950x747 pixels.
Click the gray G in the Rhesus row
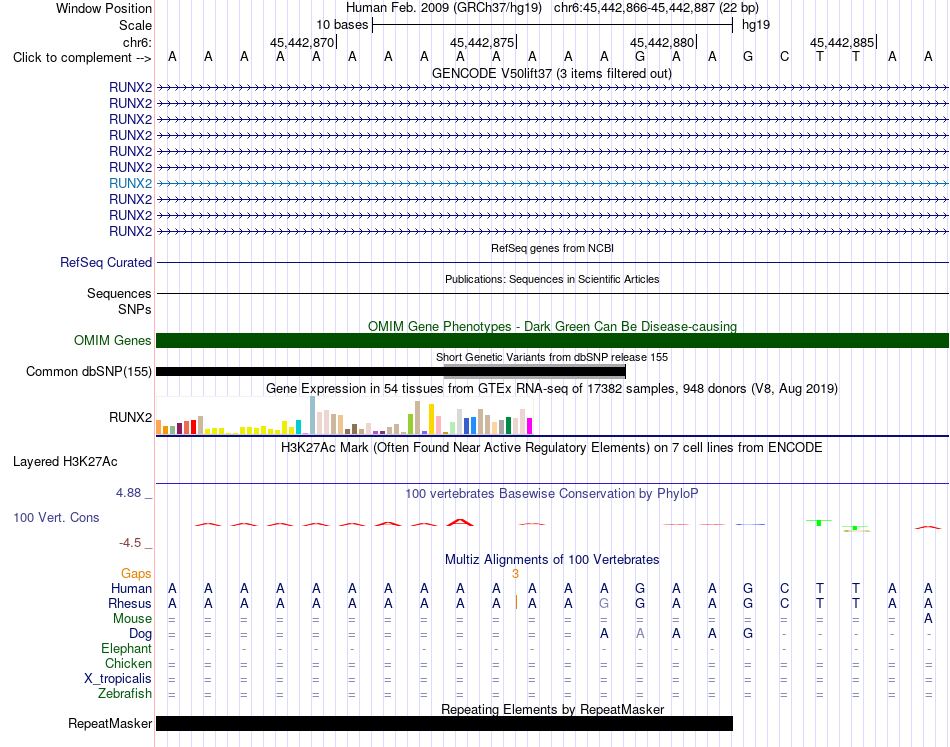pyautogui.click(x=603, y=603)
